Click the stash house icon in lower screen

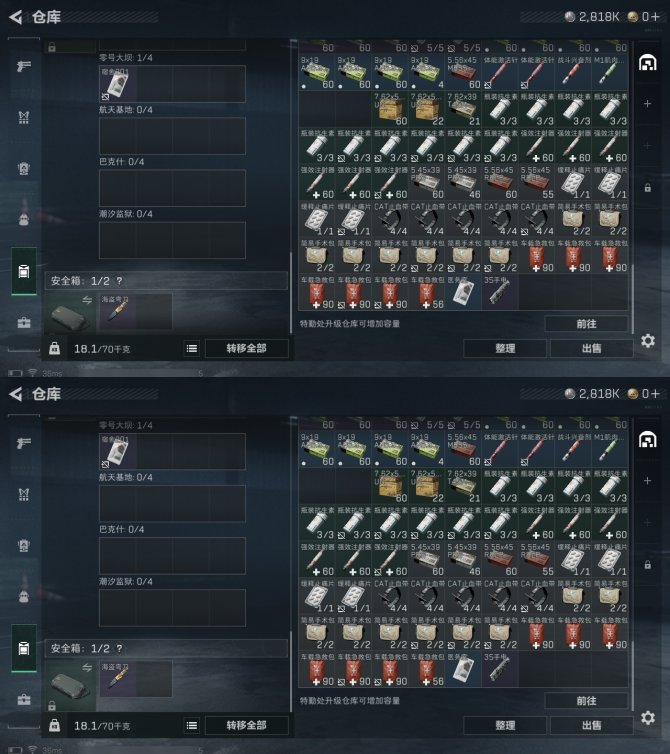tap(647, 440)
